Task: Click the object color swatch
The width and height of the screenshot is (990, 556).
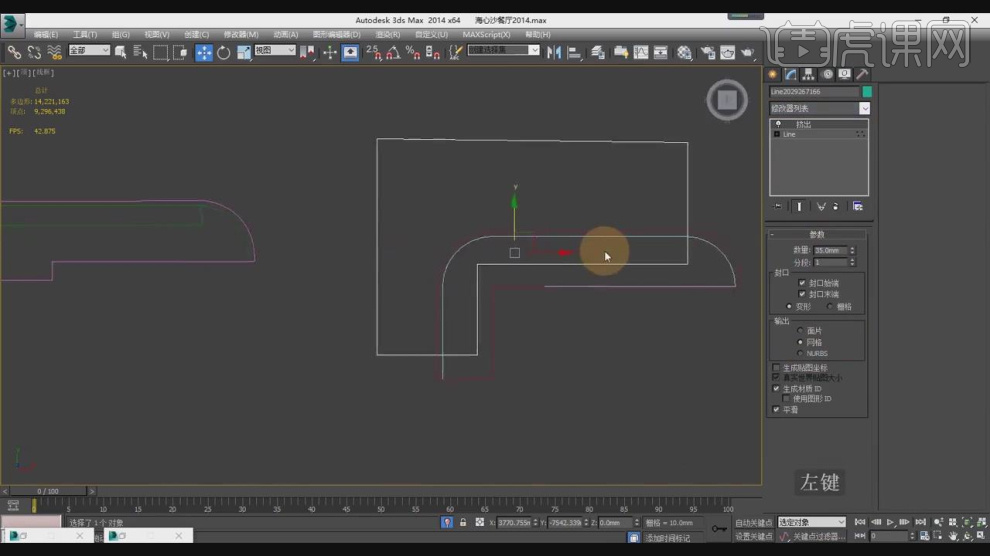Action: 865,91
